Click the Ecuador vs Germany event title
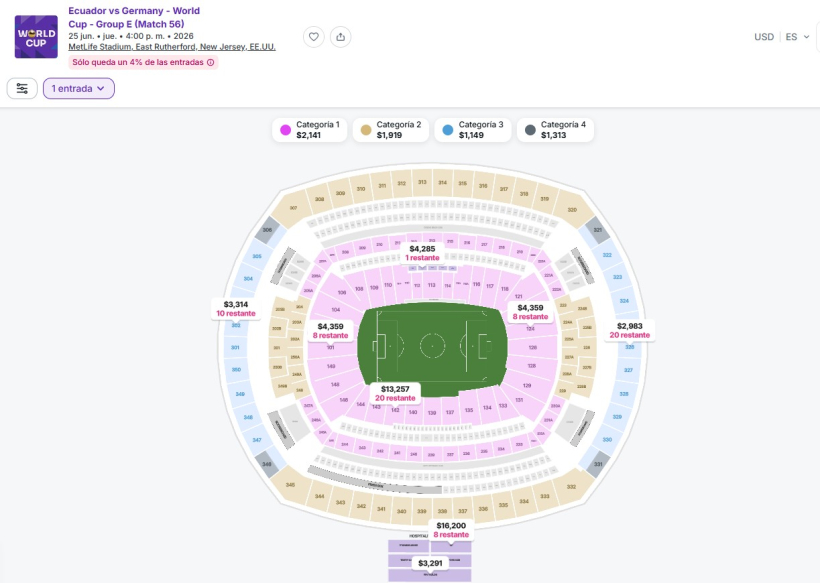Screen dimensions: 820x583 134,17
